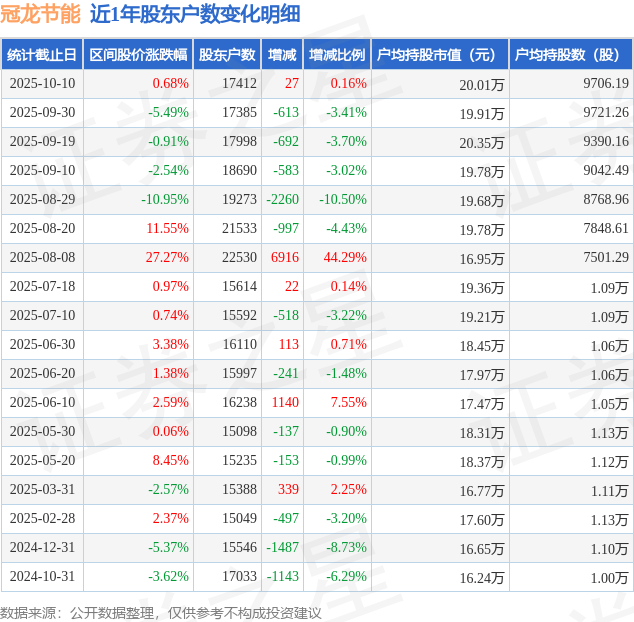Select the 户均持股市值（元） column header

tap(439, 55)
